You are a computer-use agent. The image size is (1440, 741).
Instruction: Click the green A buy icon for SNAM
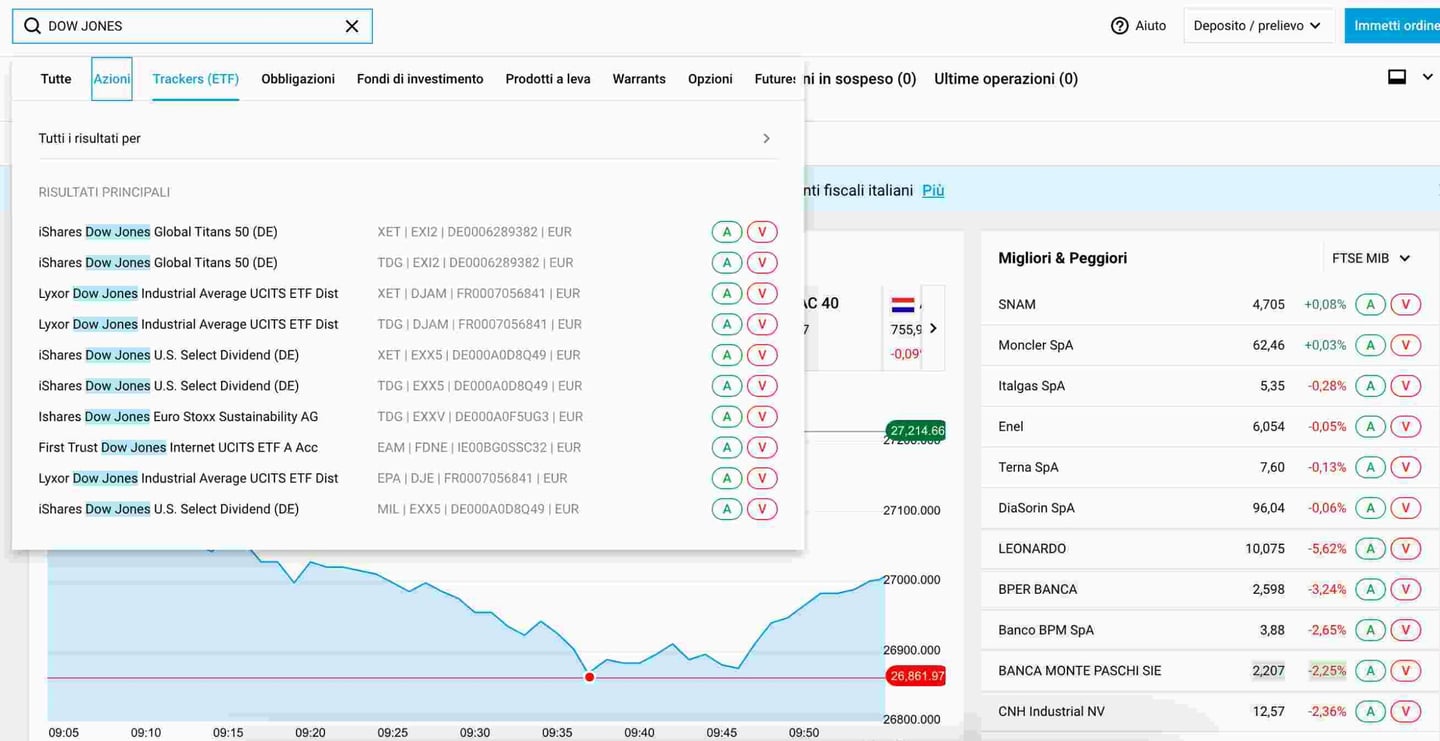click(x=1370, y=304)
